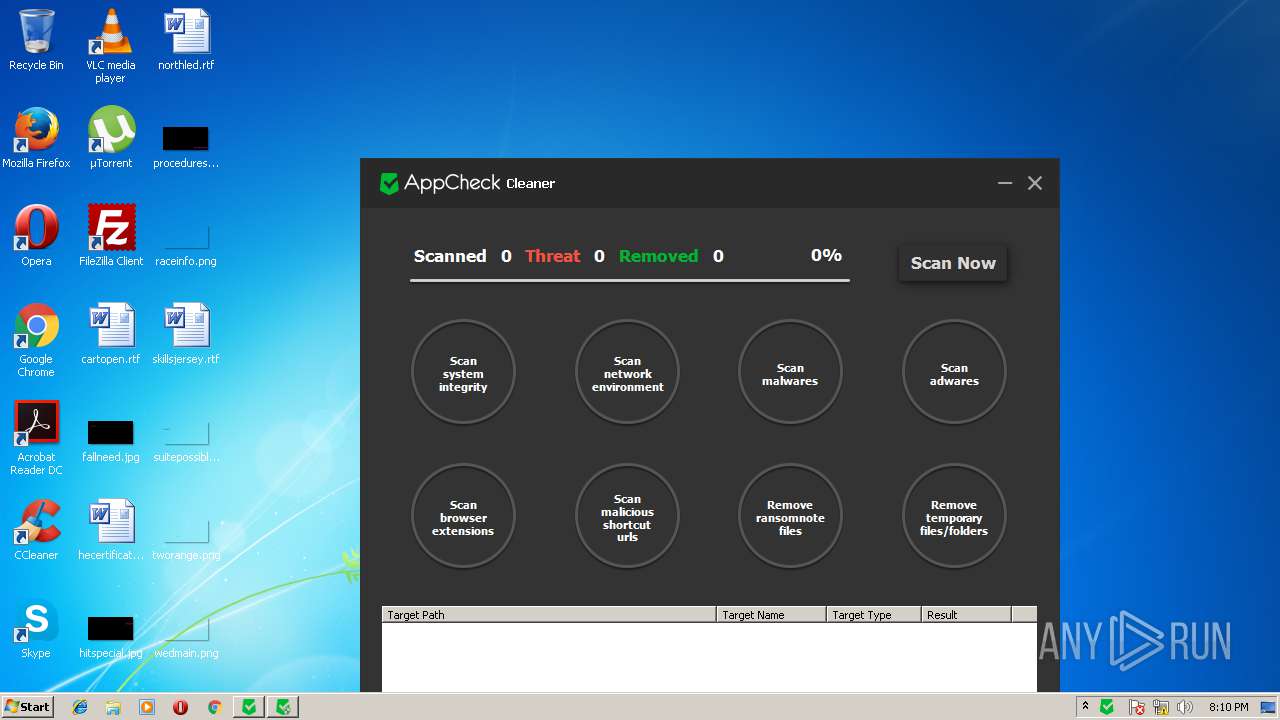
Task: Select the skillsjersey.rtf desktop file
Action: click(186, 334)
